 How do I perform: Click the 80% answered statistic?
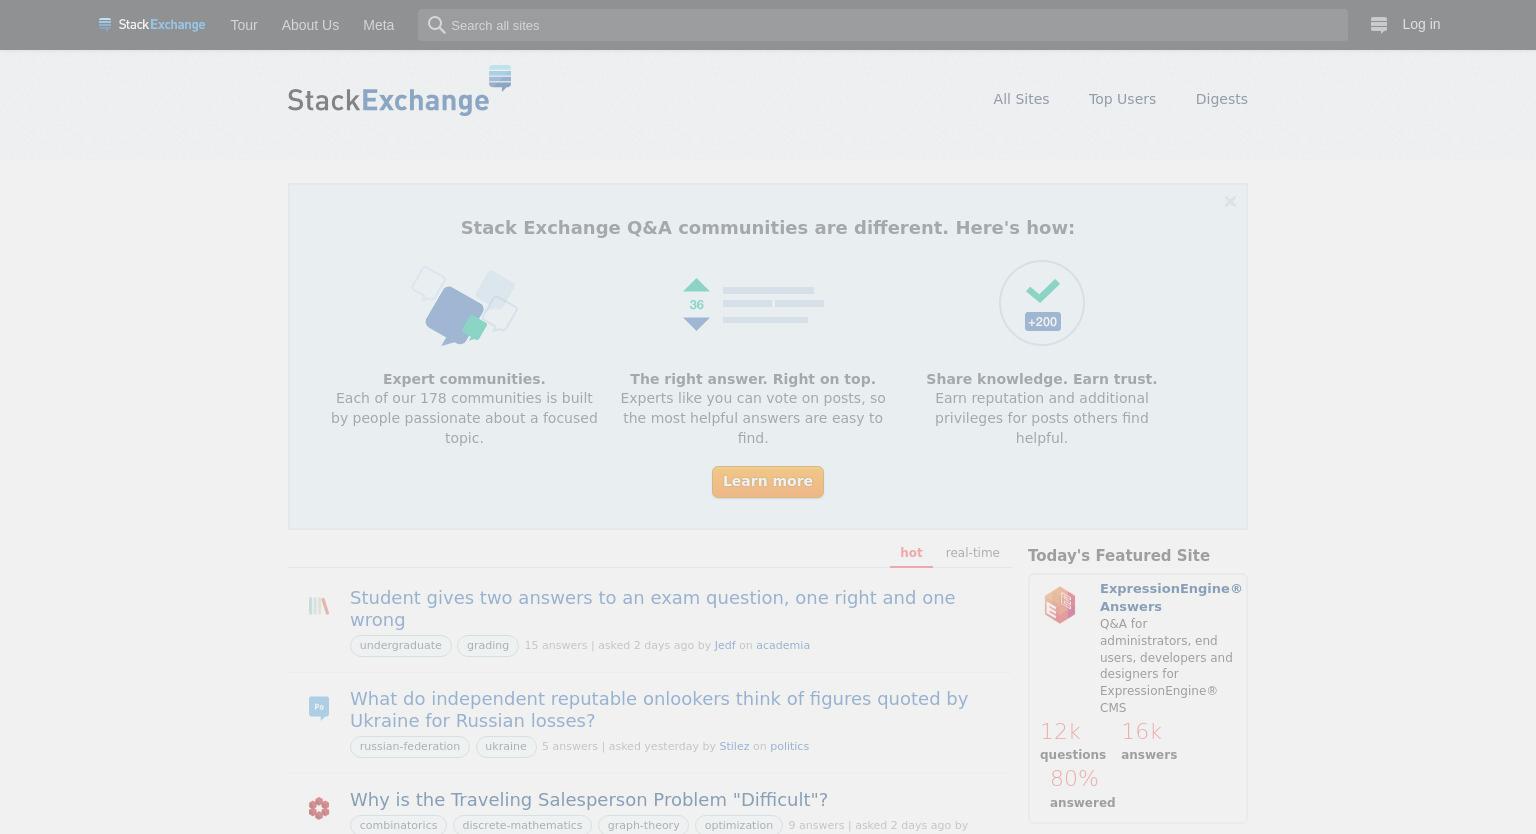click(x=1082, y=788)
